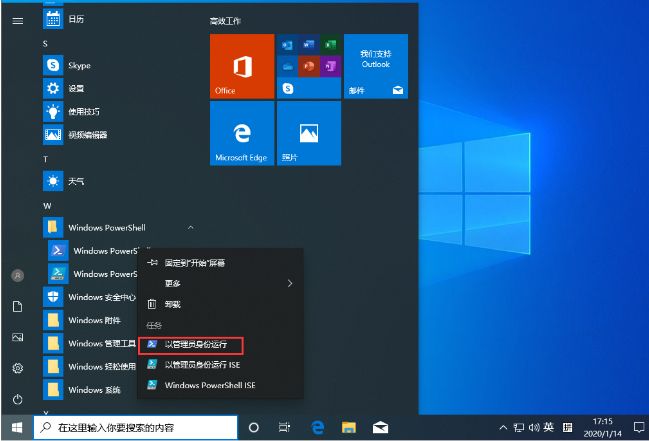Open the 照片 photos tile
This screenshot has width=649, height=441.
[309, 133]
